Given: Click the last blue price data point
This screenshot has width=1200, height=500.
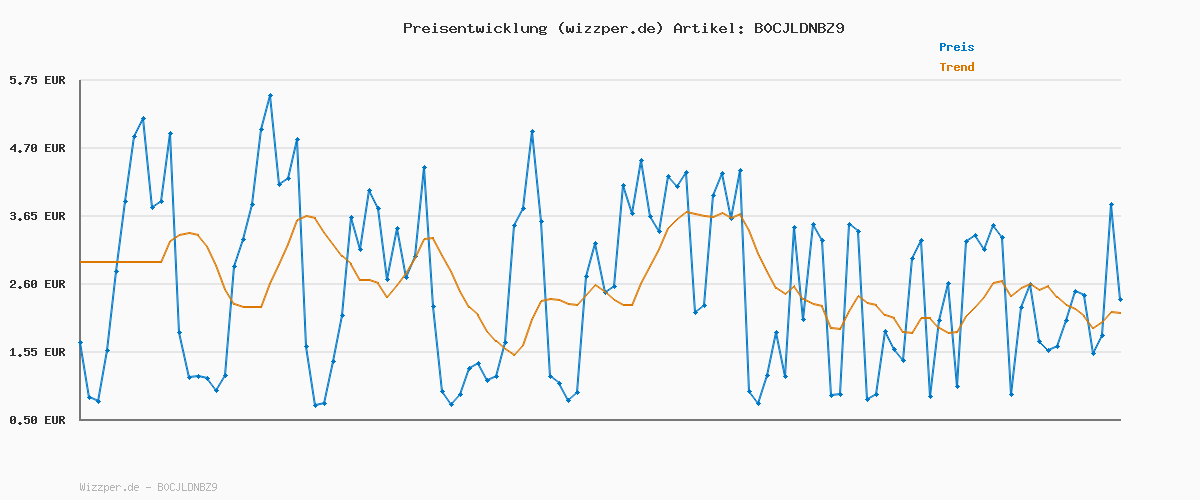Looking at the screenshot, I should tap(1120, 299).
